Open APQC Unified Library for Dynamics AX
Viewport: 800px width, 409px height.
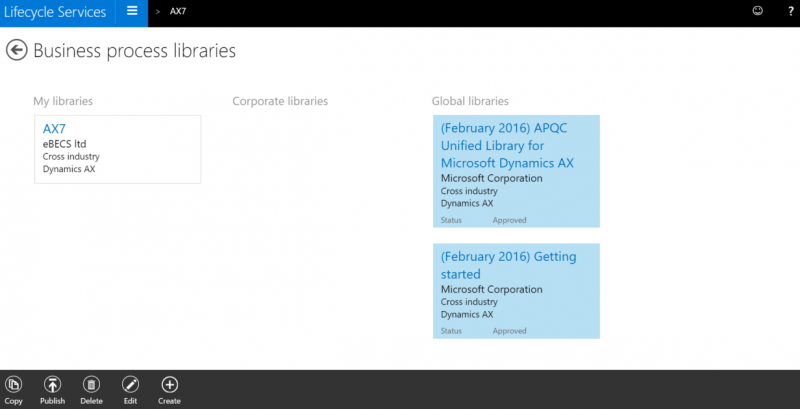coord(507,146)
